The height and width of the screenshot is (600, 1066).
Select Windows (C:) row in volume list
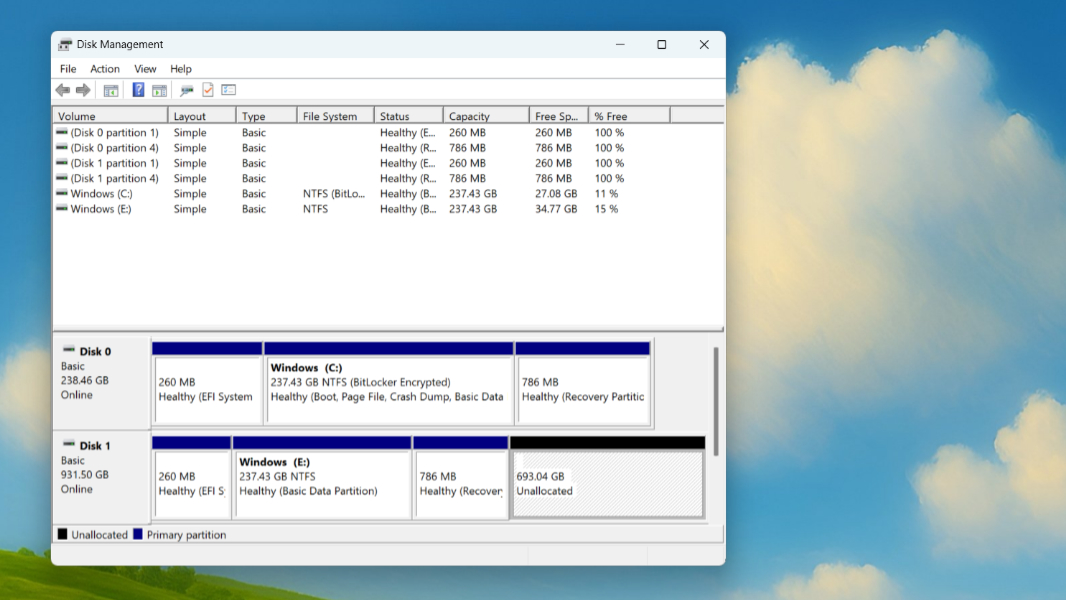(x=101, y=194)
